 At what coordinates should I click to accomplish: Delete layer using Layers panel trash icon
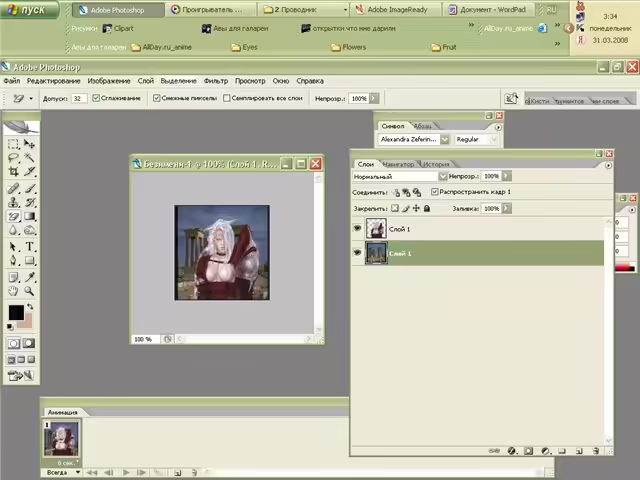(596, 451)
